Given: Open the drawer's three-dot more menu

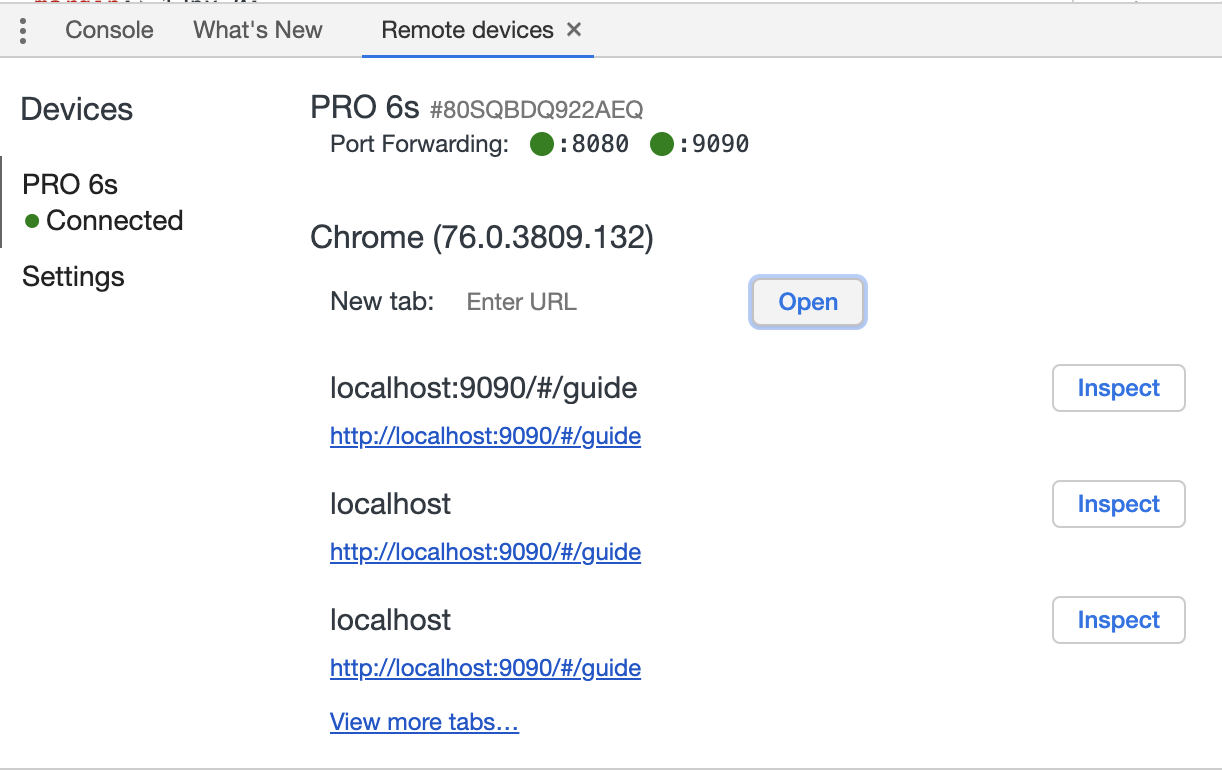Looking at the screenshot, I should [23, 30].
